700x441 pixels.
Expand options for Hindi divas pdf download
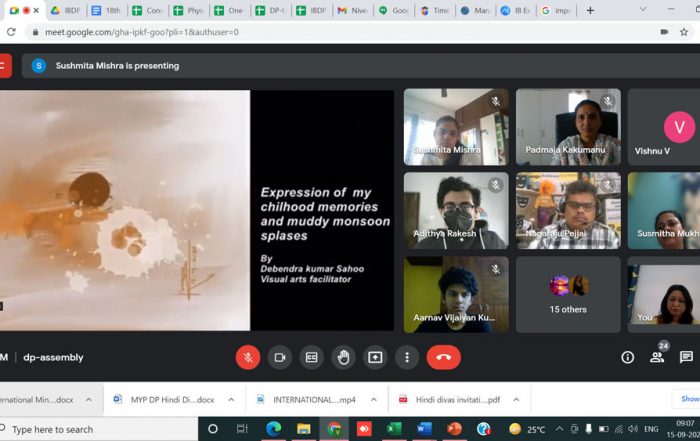coord(516,399)
